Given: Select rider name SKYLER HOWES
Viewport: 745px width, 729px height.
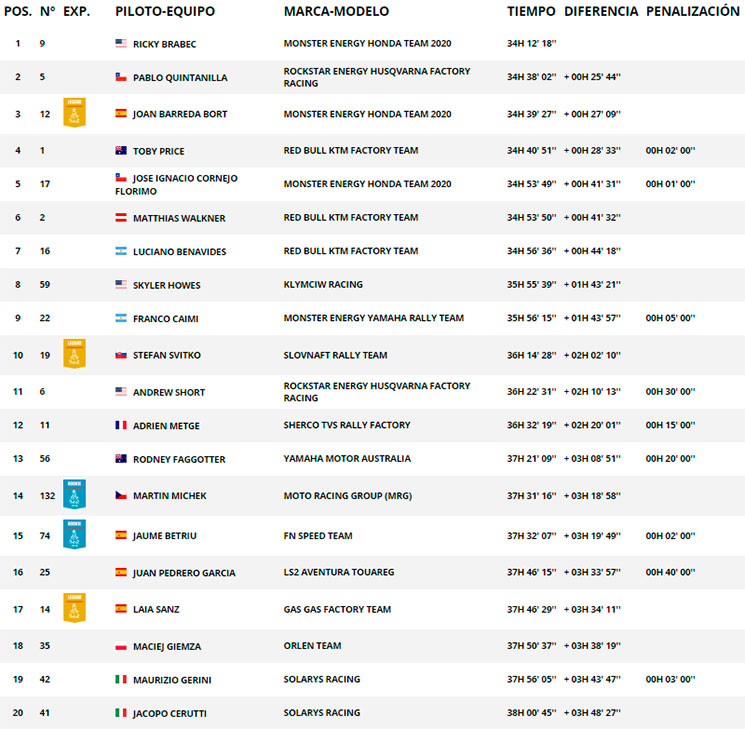Looking at the screenshot, I should pyautogui.click(x=167, y=285).
